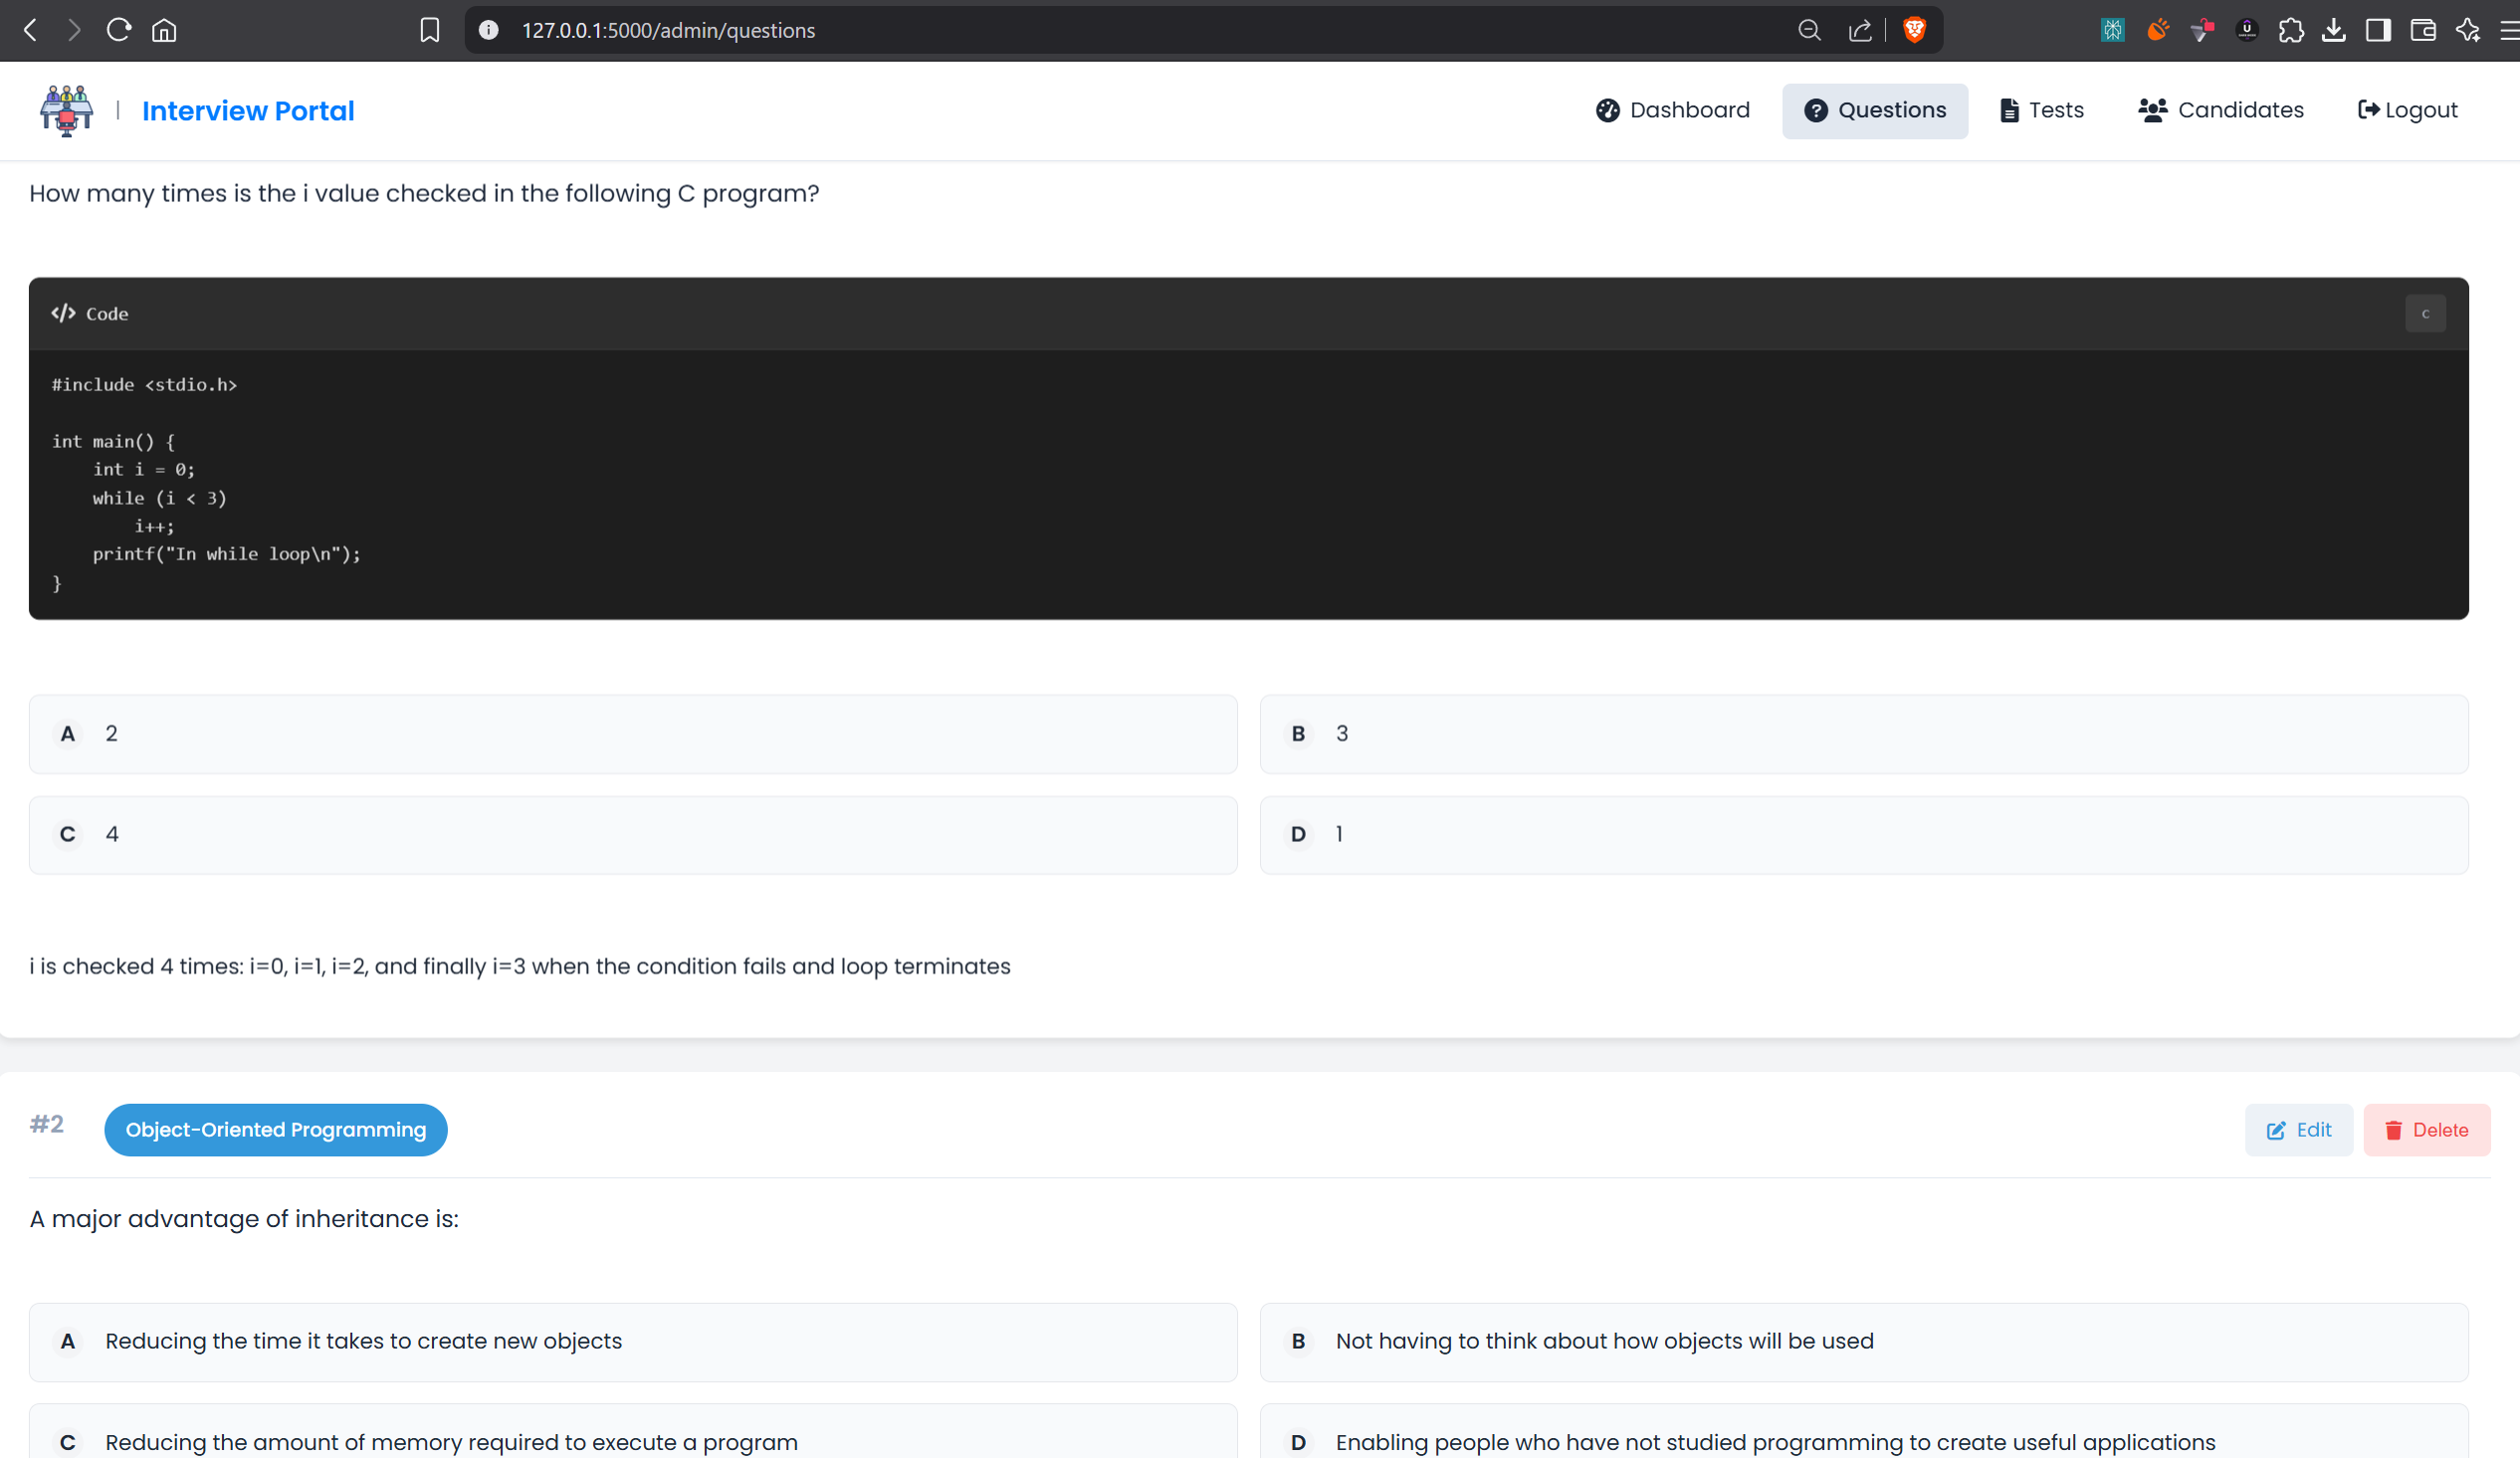Image resolution: width=2520 pixels, height=1458 pixels.
Task: Open the Tests nav item
Action: [x=2042, y=110]
